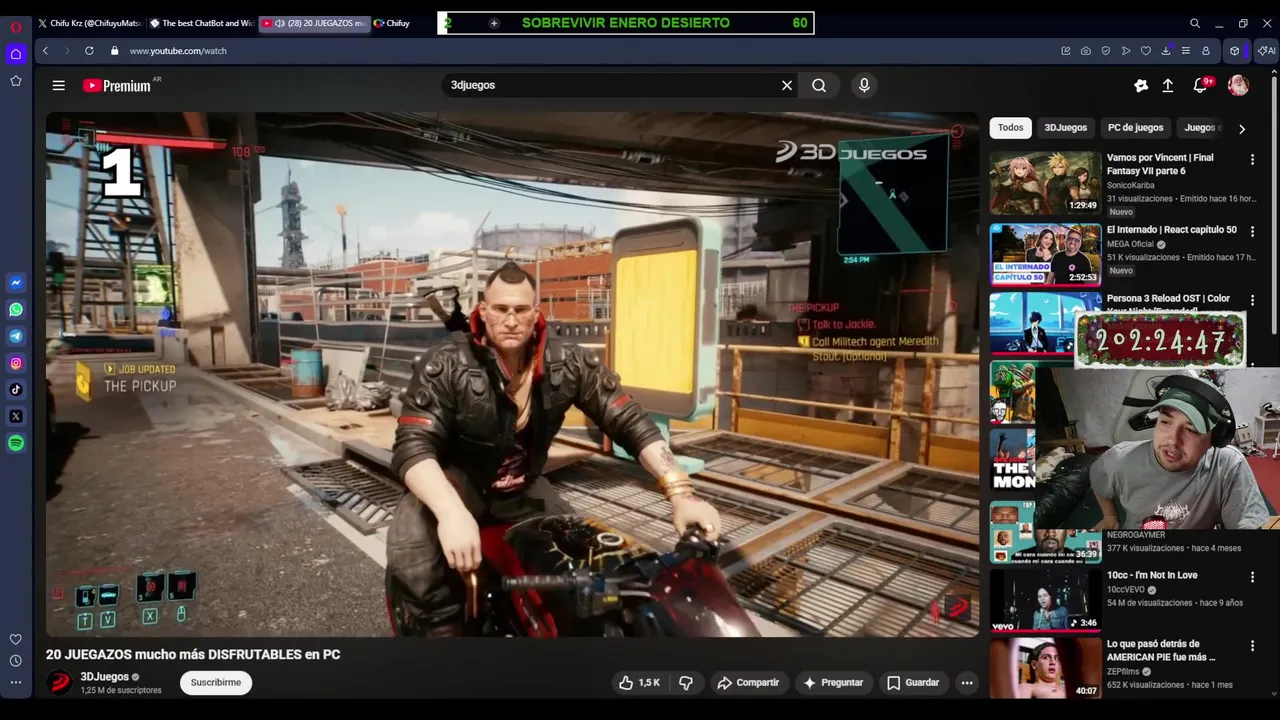Open the bookmarks star in Opera sidebar
Screen dimensions: 1280x720
16,81
